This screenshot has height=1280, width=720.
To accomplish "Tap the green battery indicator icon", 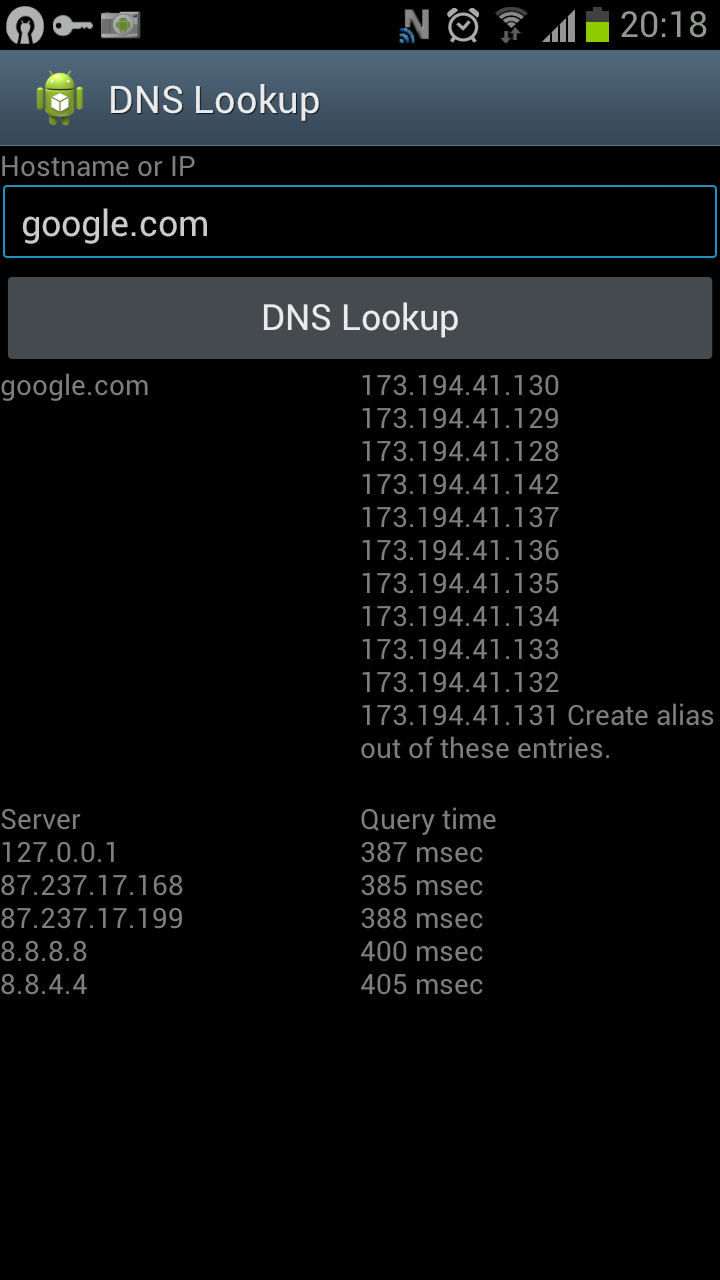I will pyautogui.click(x=597, y=25).
